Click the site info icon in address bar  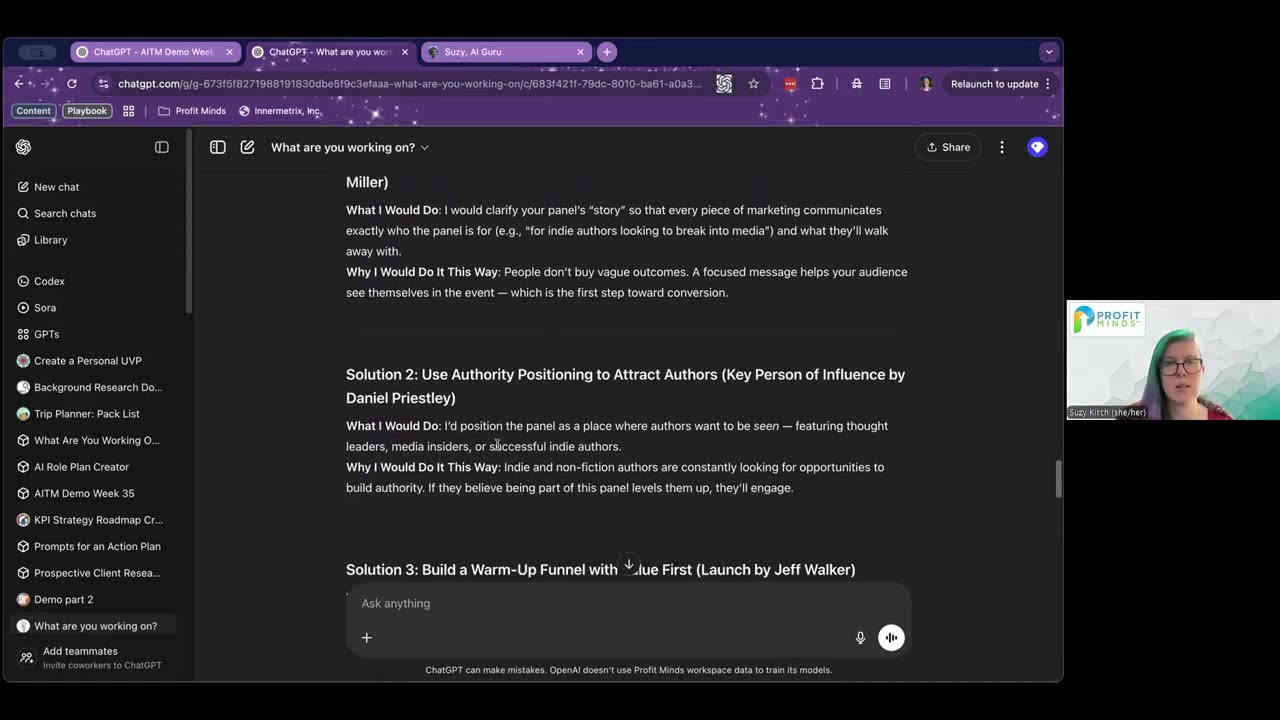click(x=104, y=84)
